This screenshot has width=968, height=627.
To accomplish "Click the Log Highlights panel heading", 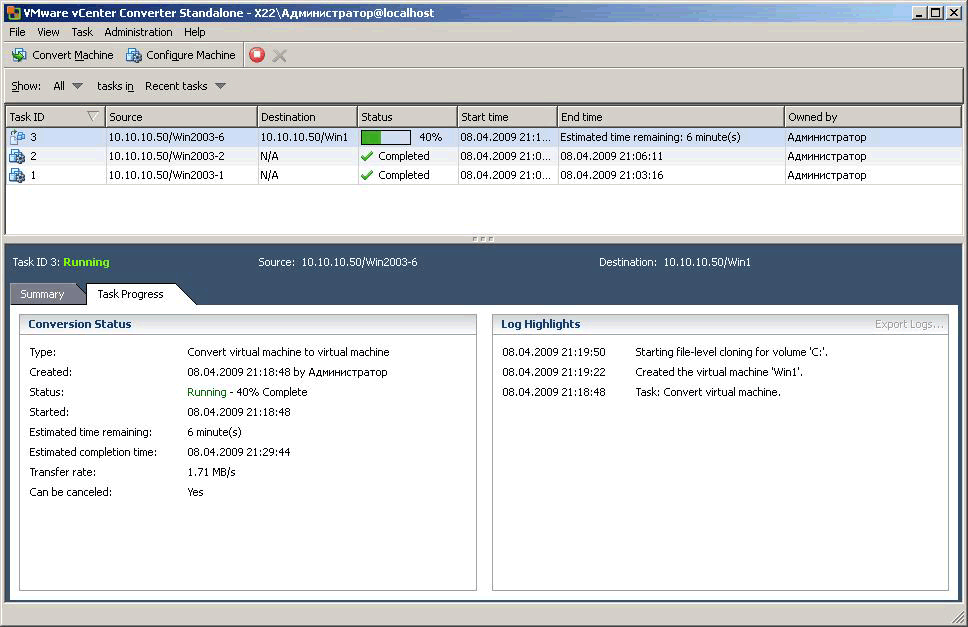I will click(541, 324).
